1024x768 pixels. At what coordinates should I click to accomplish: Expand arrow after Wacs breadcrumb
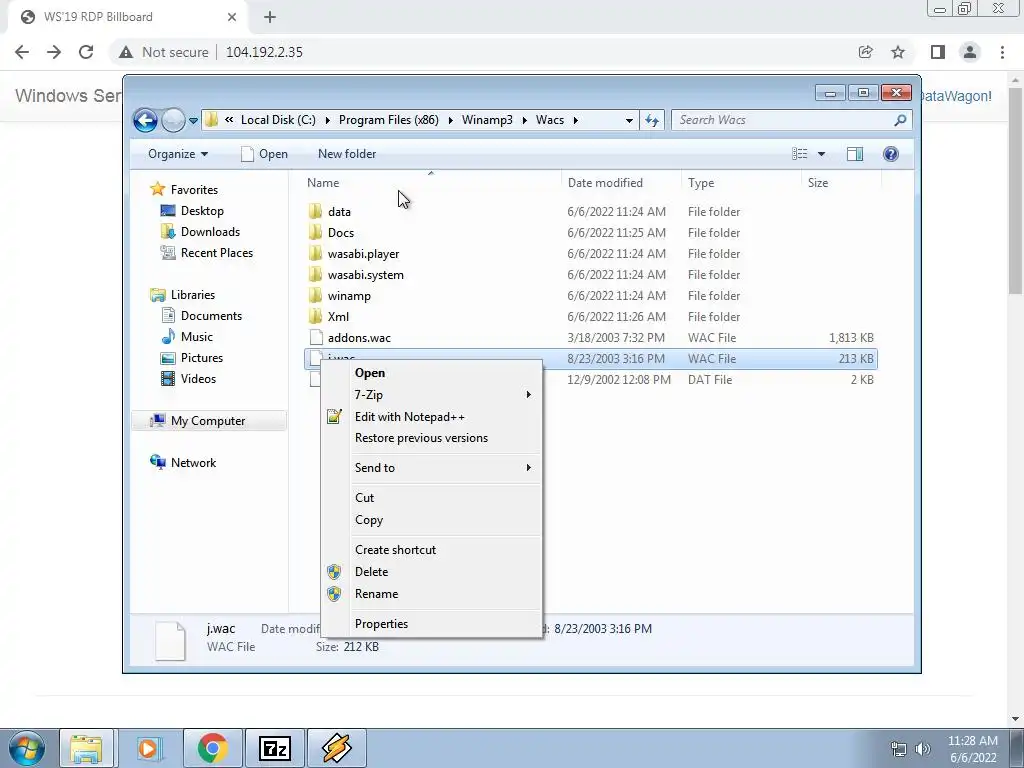pos(575,120)
